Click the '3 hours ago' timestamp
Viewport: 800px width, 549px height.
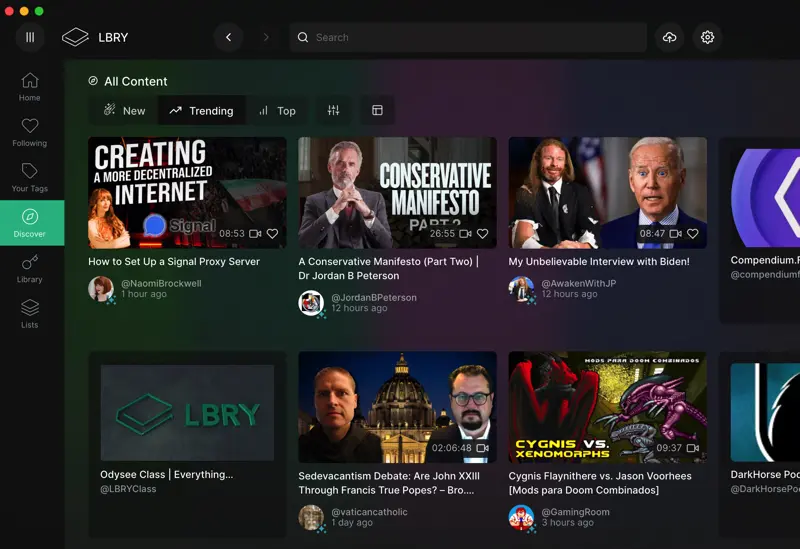click(x=568, y=522)
